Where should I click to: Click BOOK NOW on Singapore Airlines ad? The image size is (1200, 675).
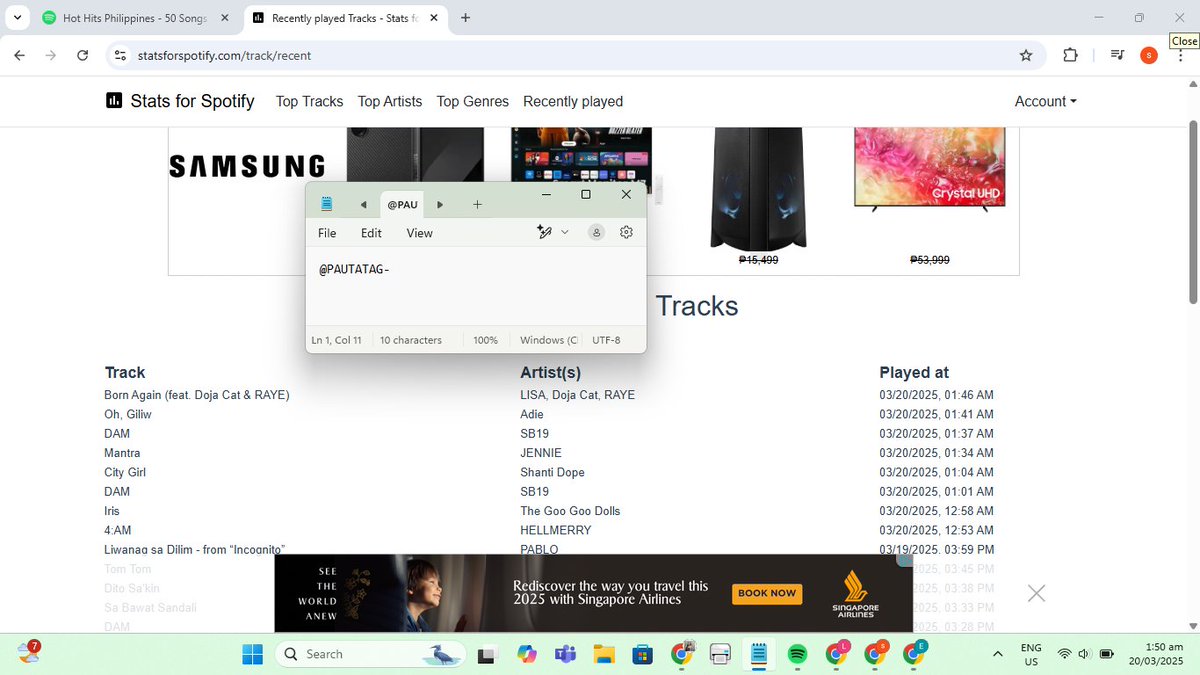pos(767,593)
